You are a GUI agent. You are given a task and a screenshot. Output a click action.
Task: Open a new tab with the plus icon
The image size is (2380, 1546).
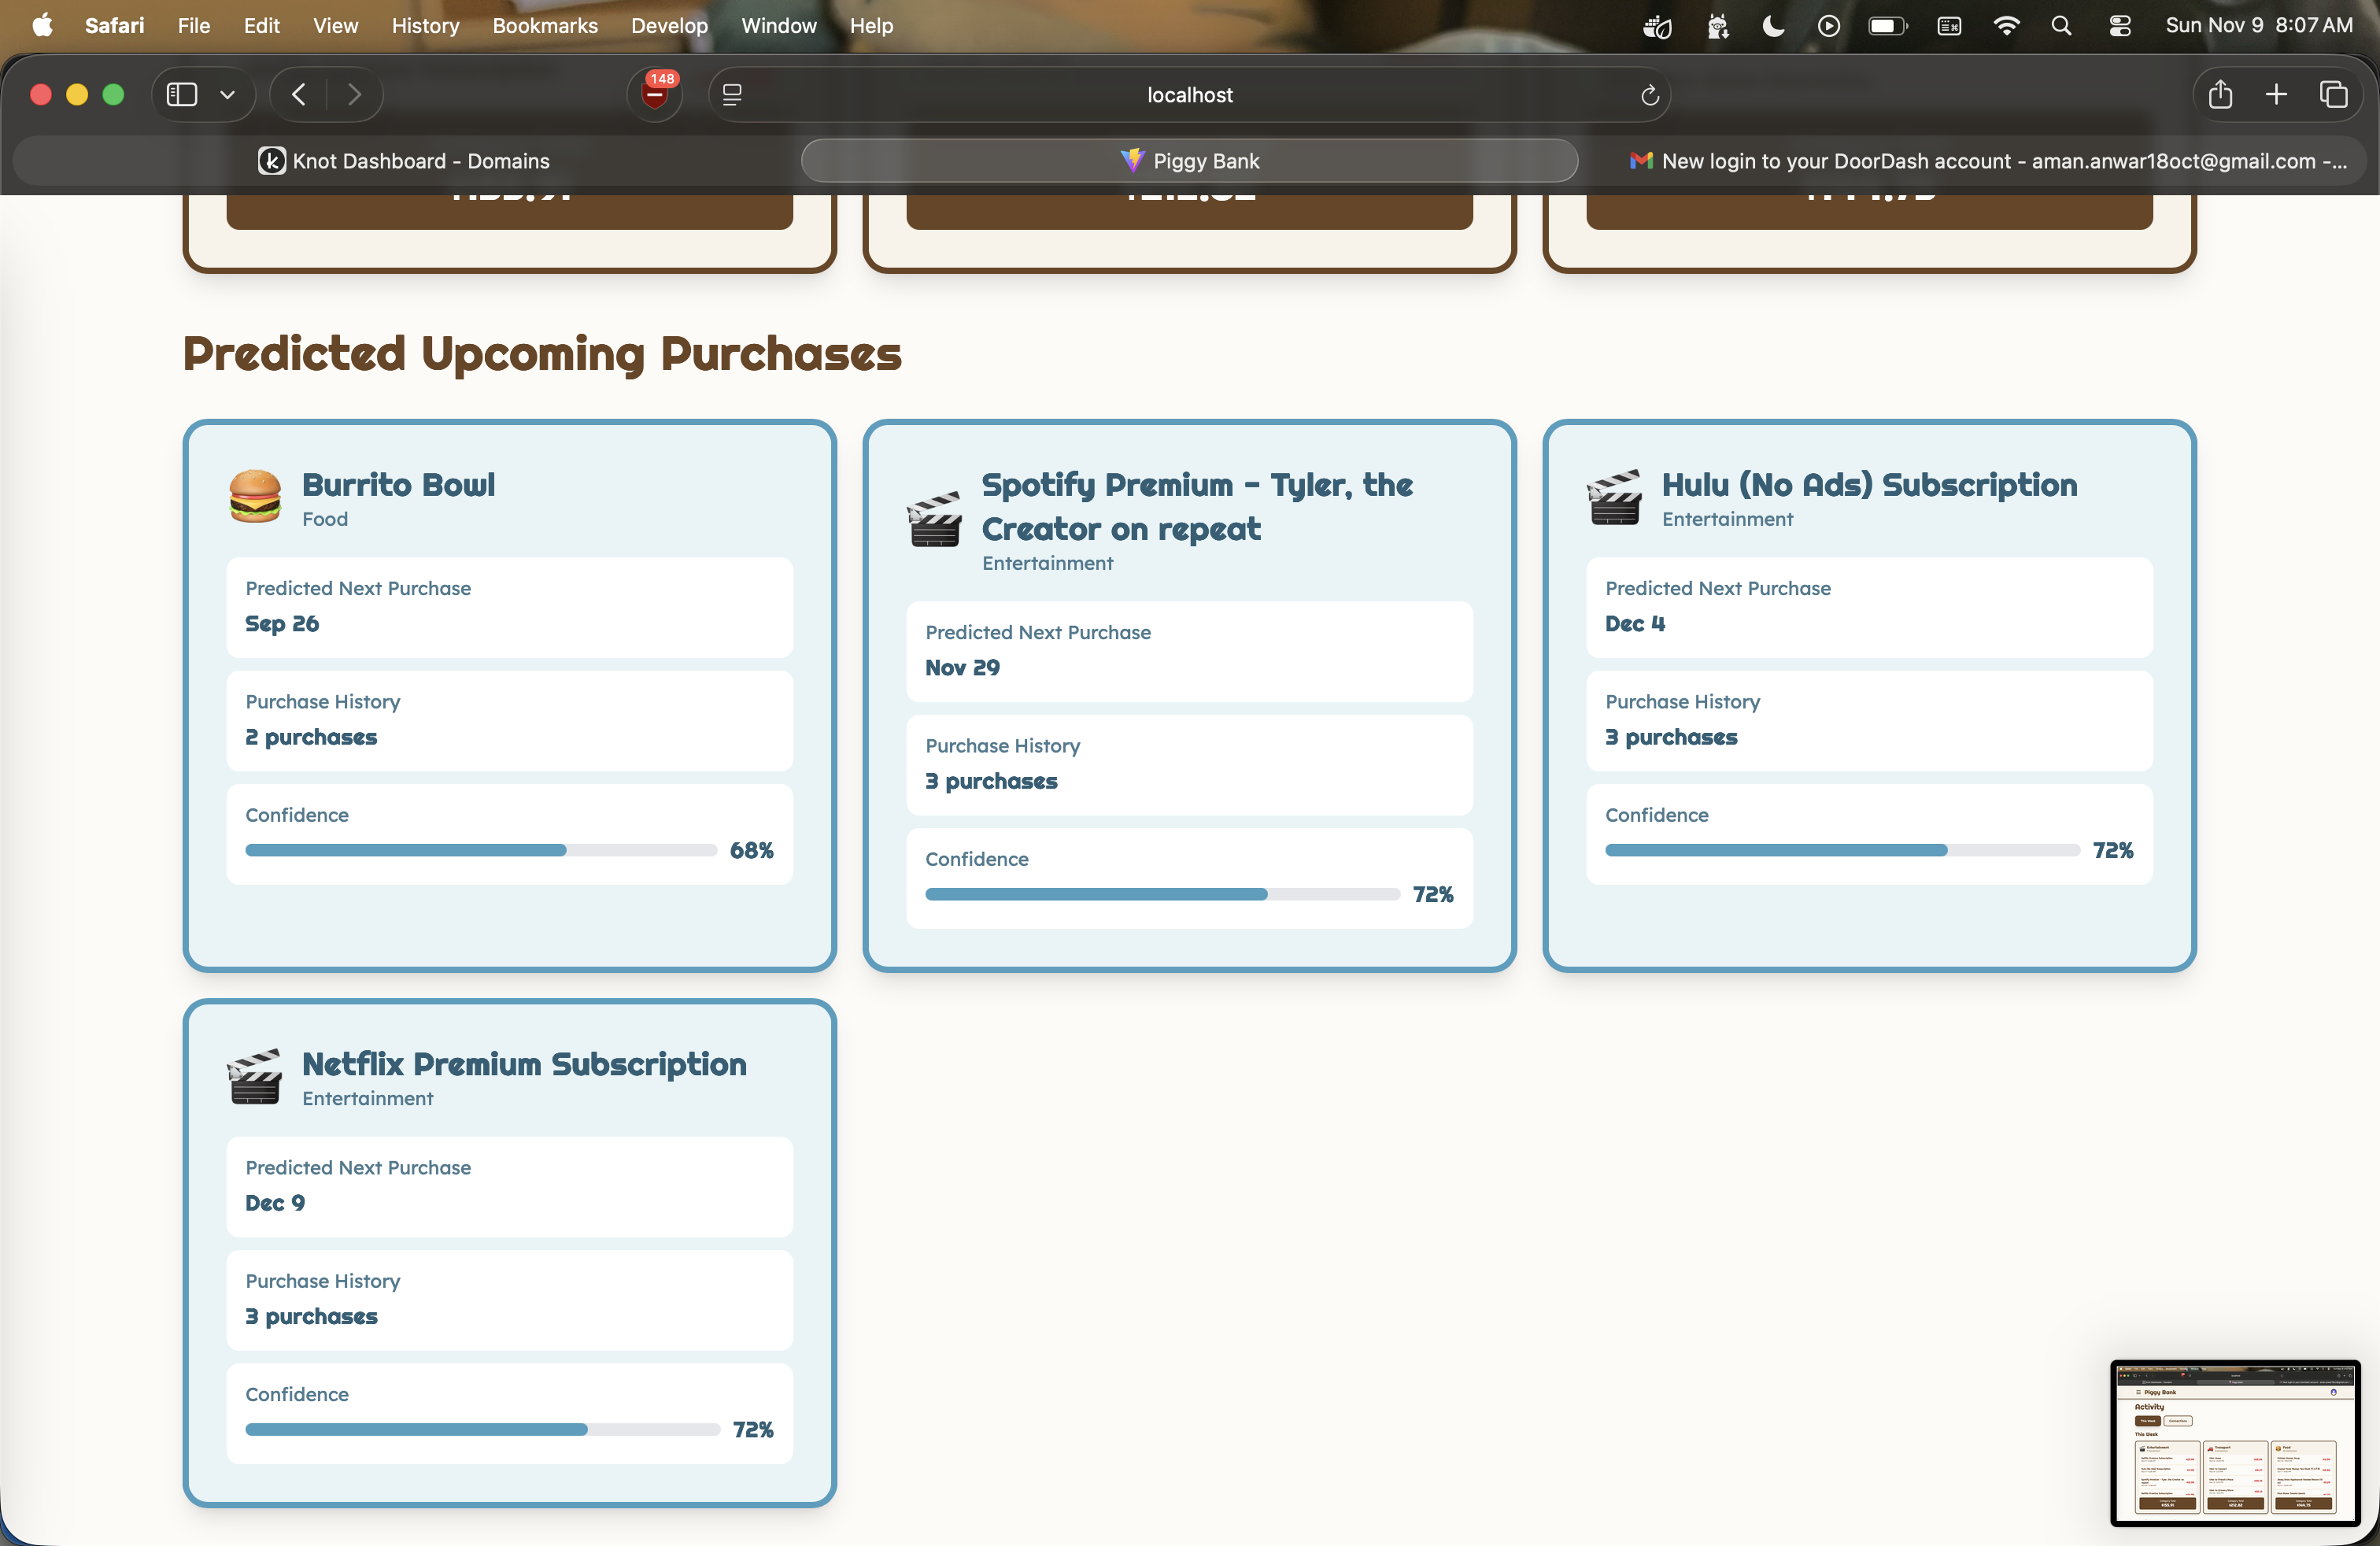coord(2276,95)
